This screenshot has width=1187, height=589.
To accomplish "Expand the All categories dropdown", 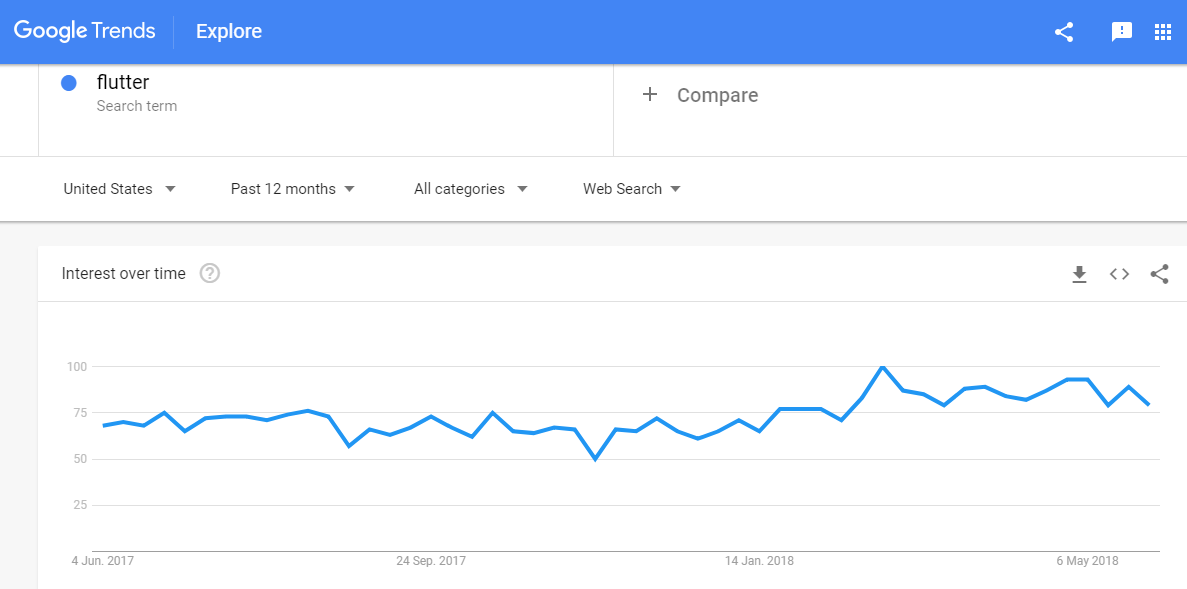I will [x=470, y=189].
